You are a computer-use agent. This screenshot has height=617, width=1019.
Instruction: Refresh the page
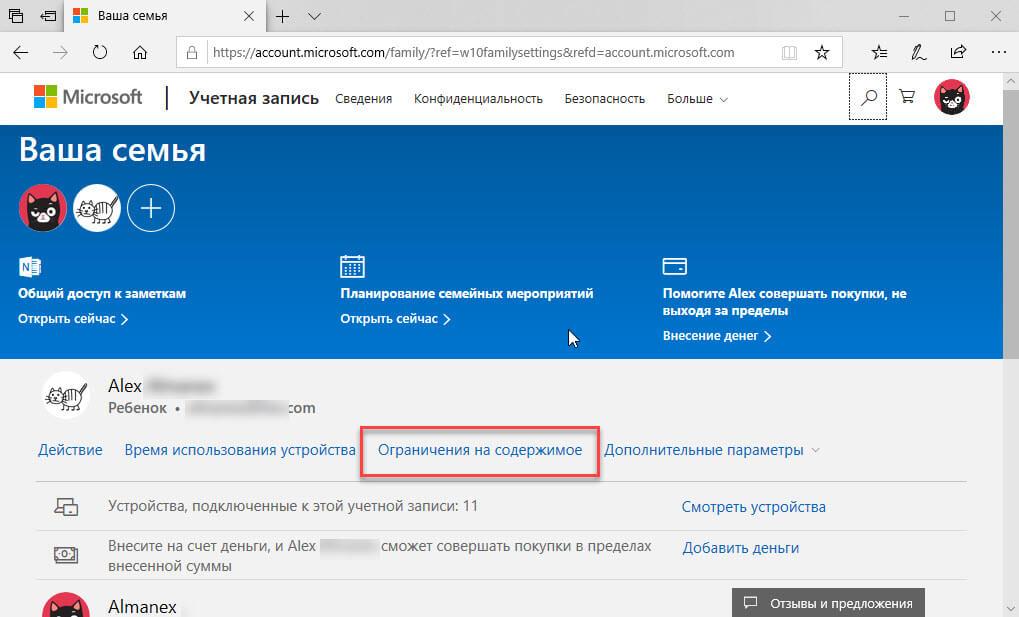[x=99, y=52]
